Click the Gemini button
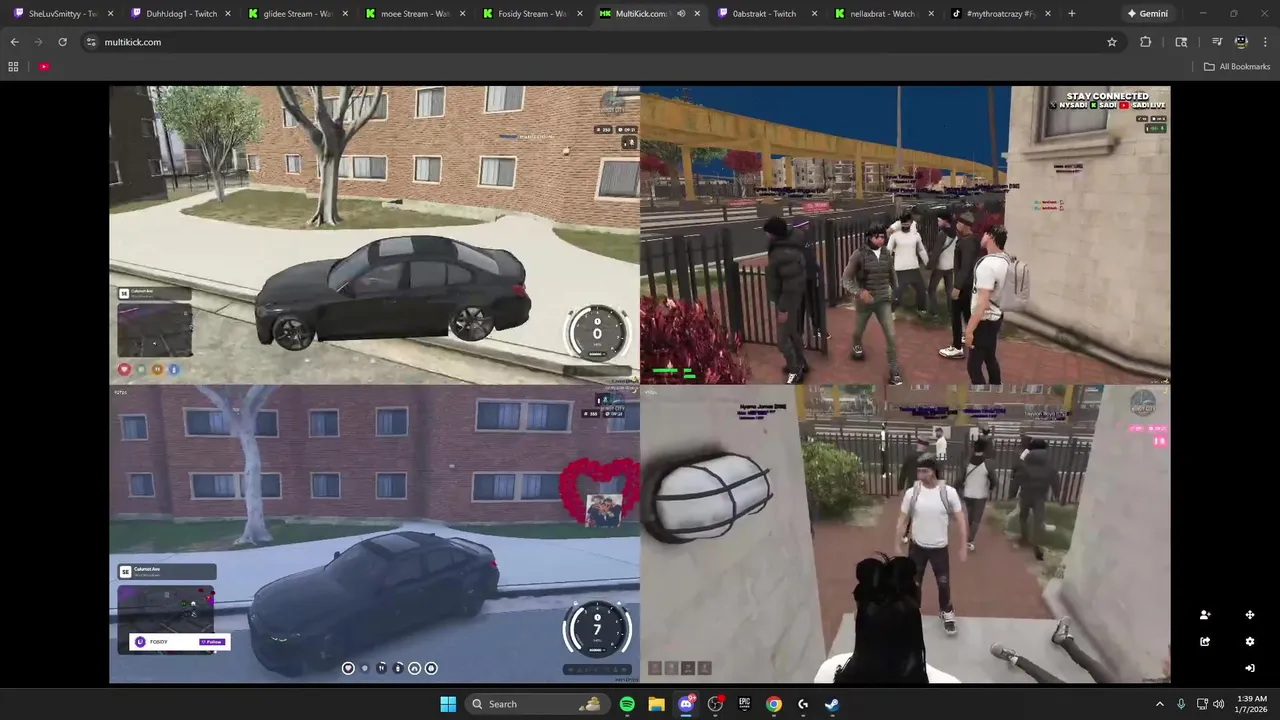1280x720 pixels. pyautogui.click(x=1147, y=14)
